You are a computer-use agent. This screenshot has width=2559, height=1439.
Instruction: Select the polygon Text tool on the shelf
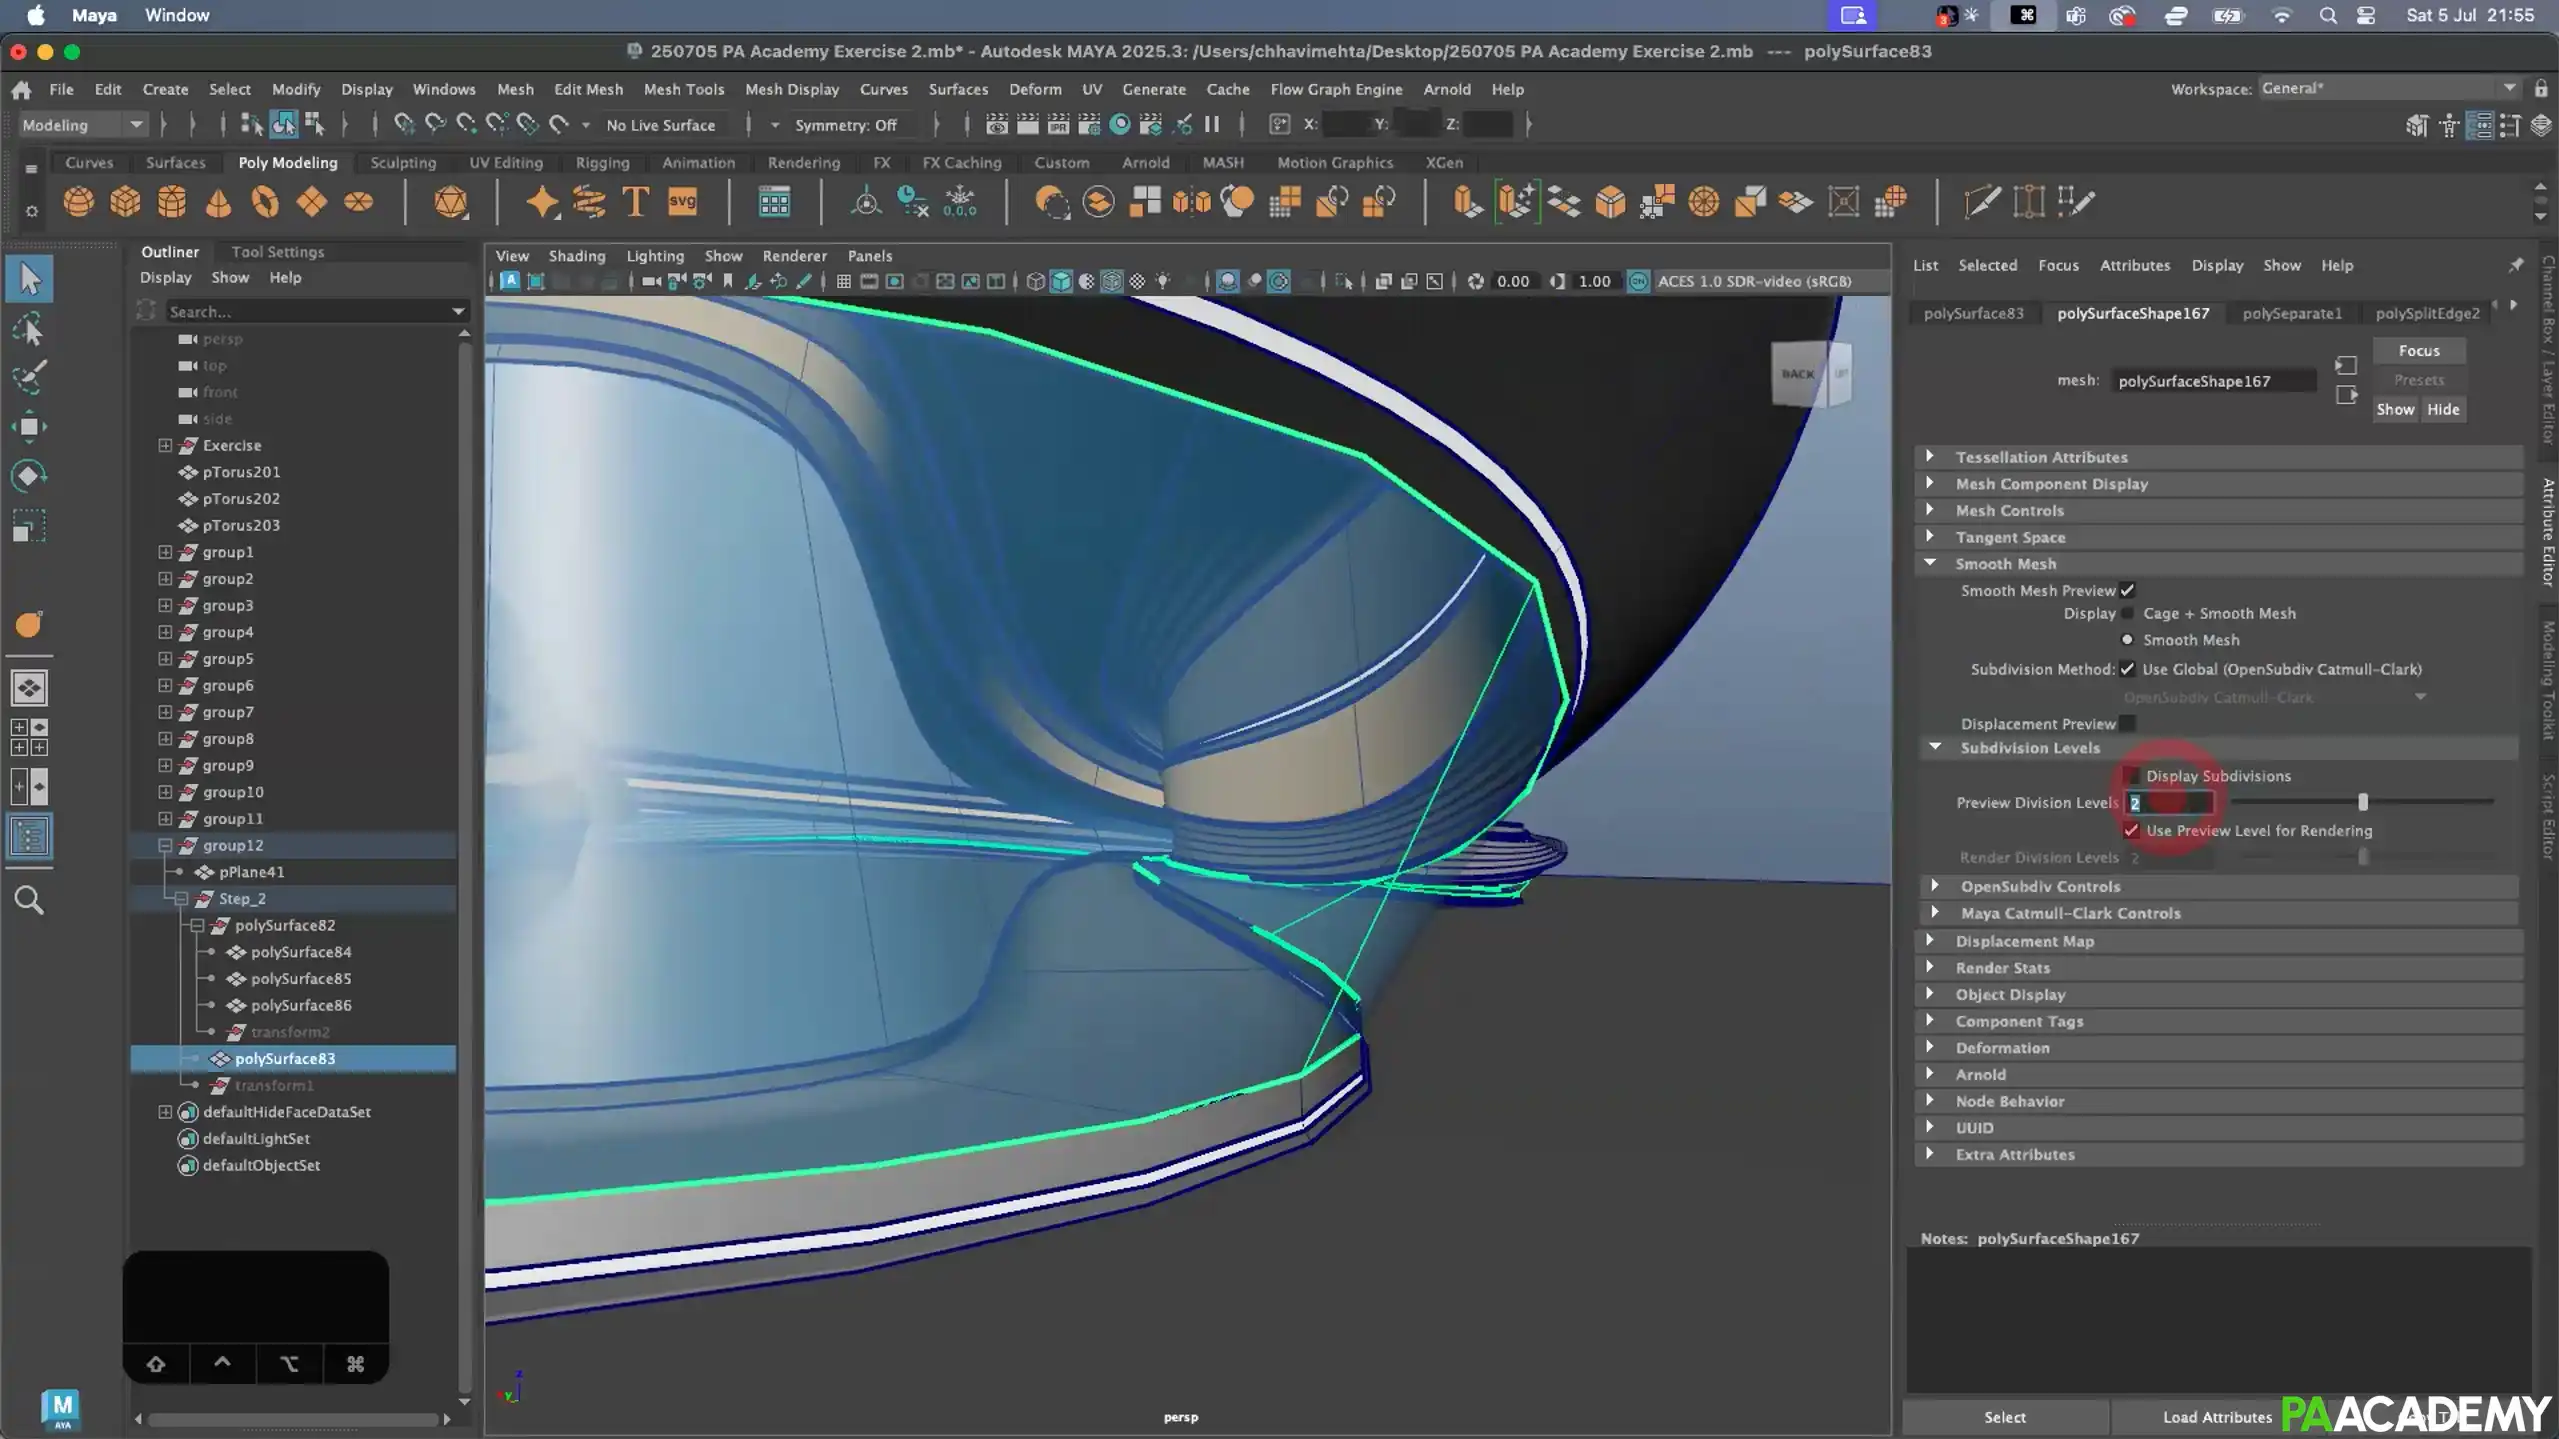pos(635,202)
